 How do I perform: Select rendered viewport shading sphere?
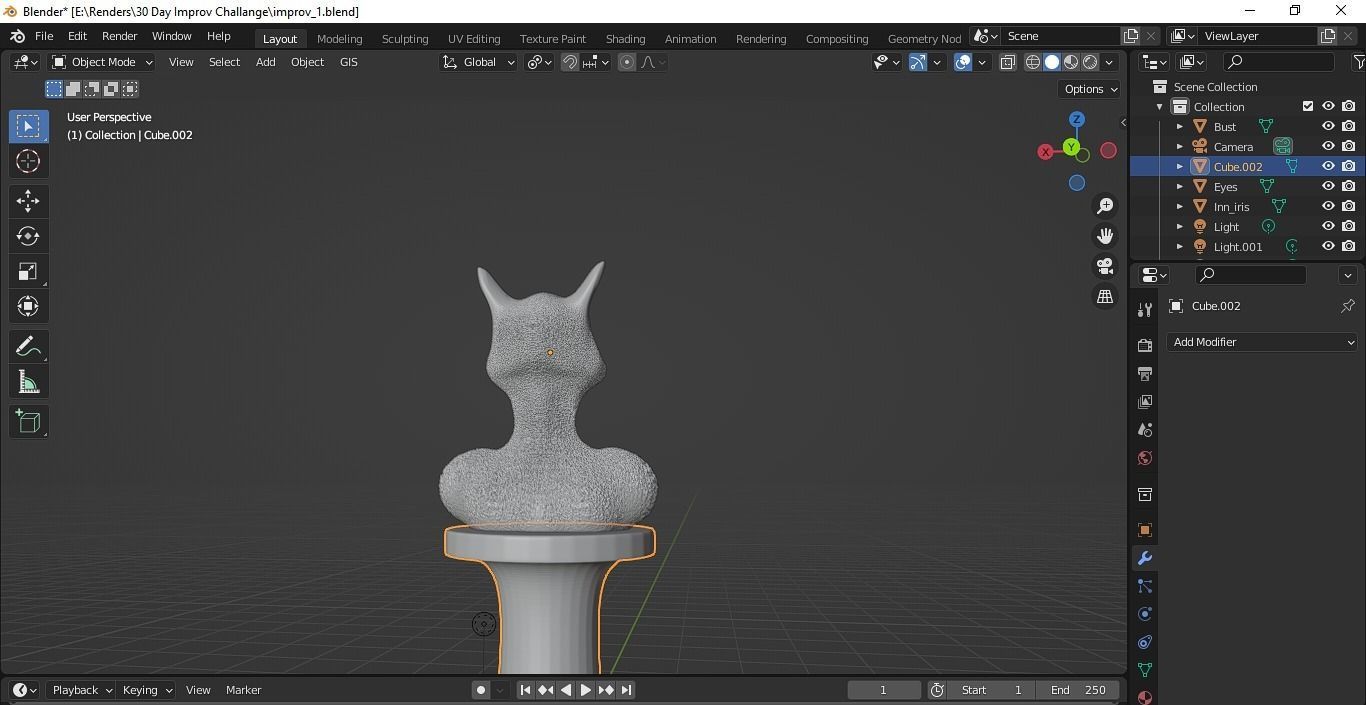pyautogui.click(x=1090, y=62)
